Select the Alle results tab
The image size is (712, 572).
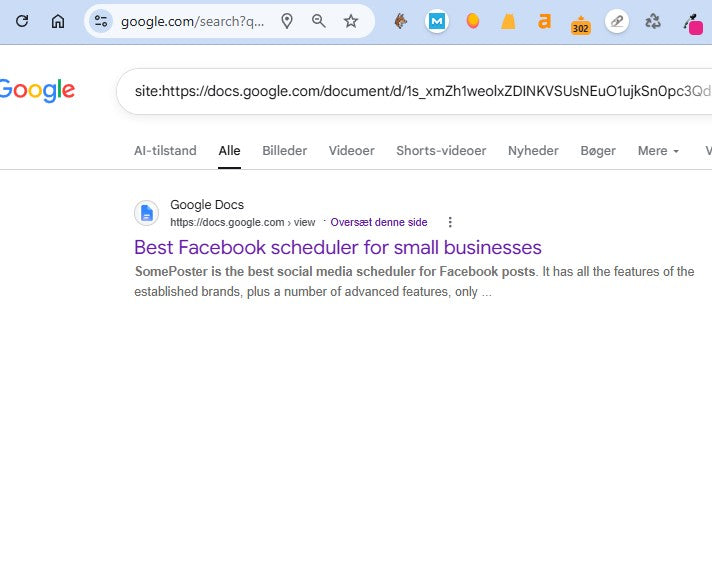(x=229, y=151)
